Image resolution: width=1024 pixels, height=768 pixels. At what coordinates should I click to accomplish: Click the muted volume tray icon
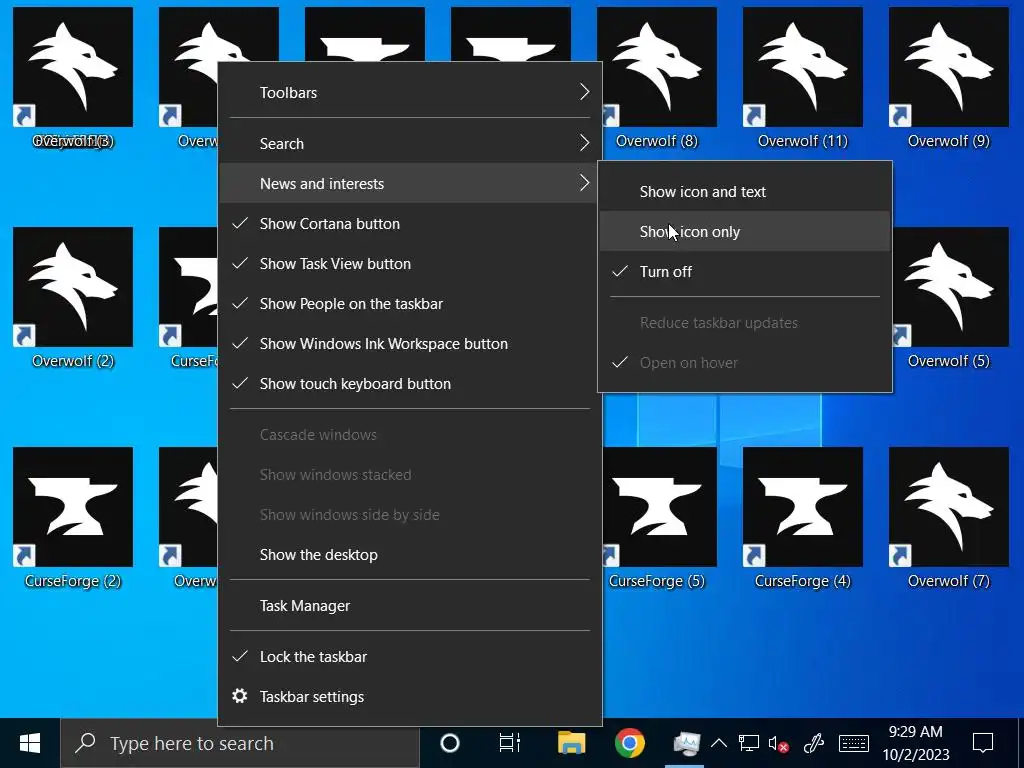coord(778,743)
